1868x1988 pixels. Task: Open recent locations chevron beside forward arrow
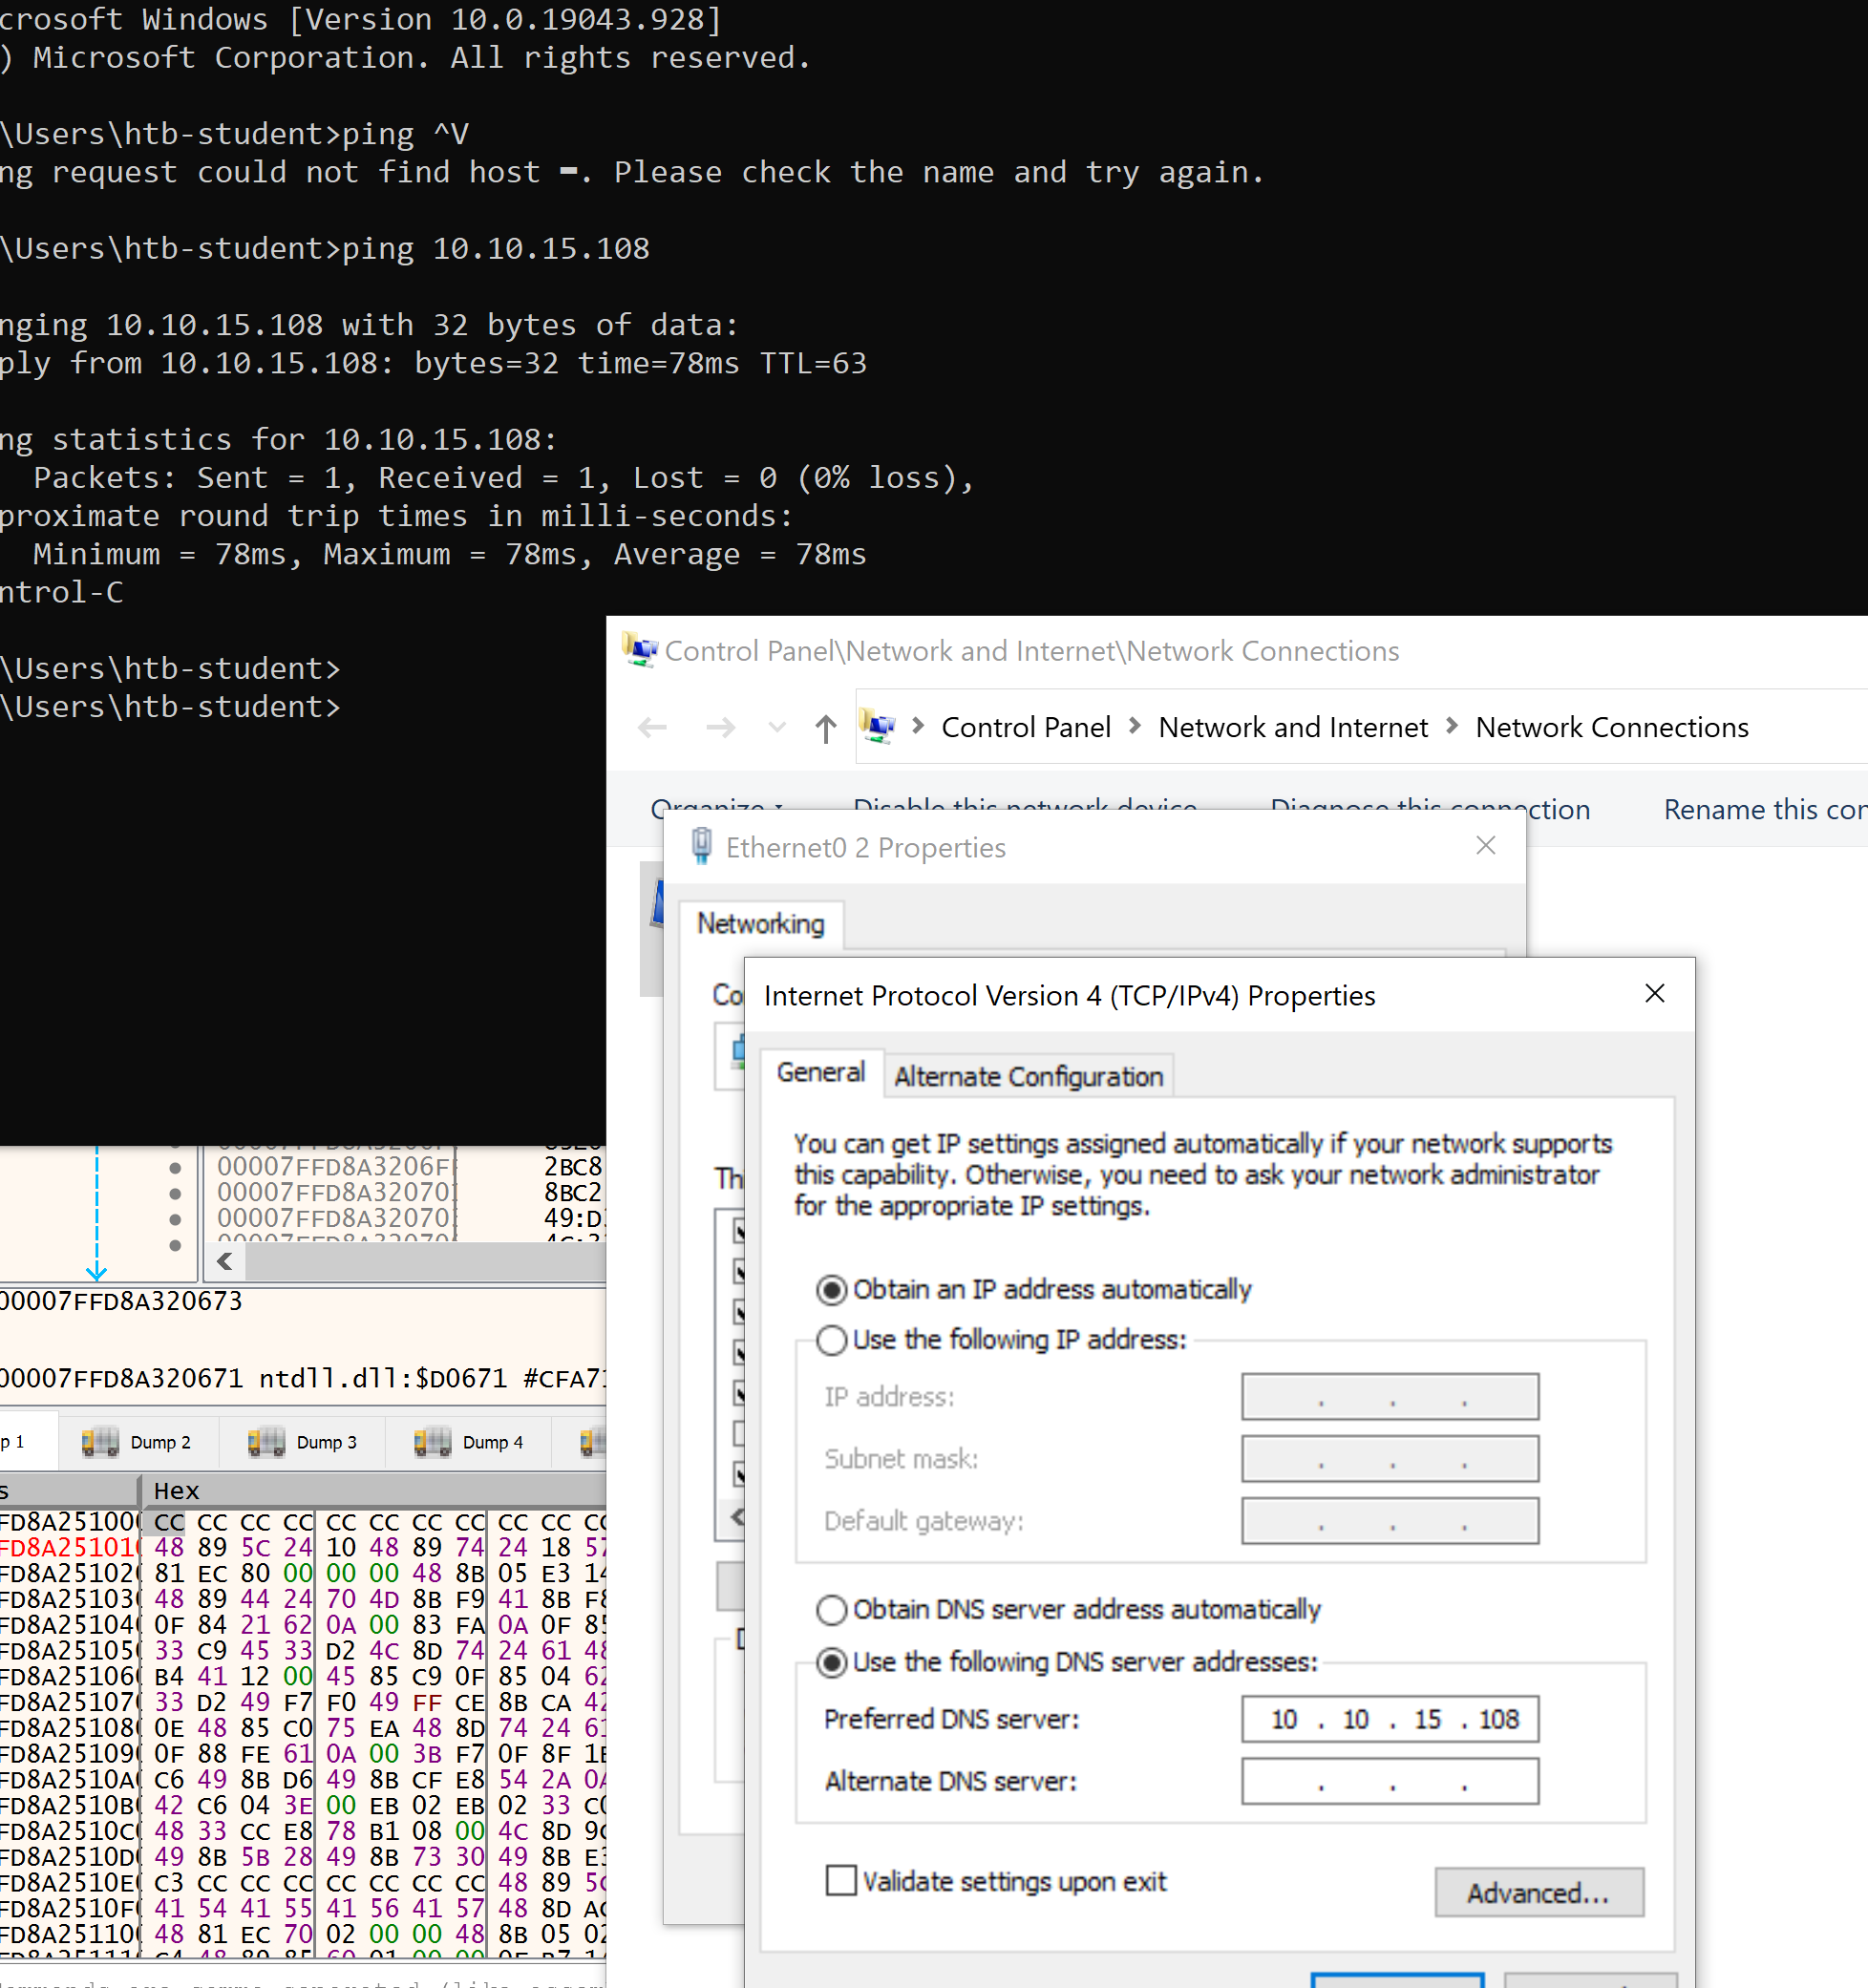[777, 727]
